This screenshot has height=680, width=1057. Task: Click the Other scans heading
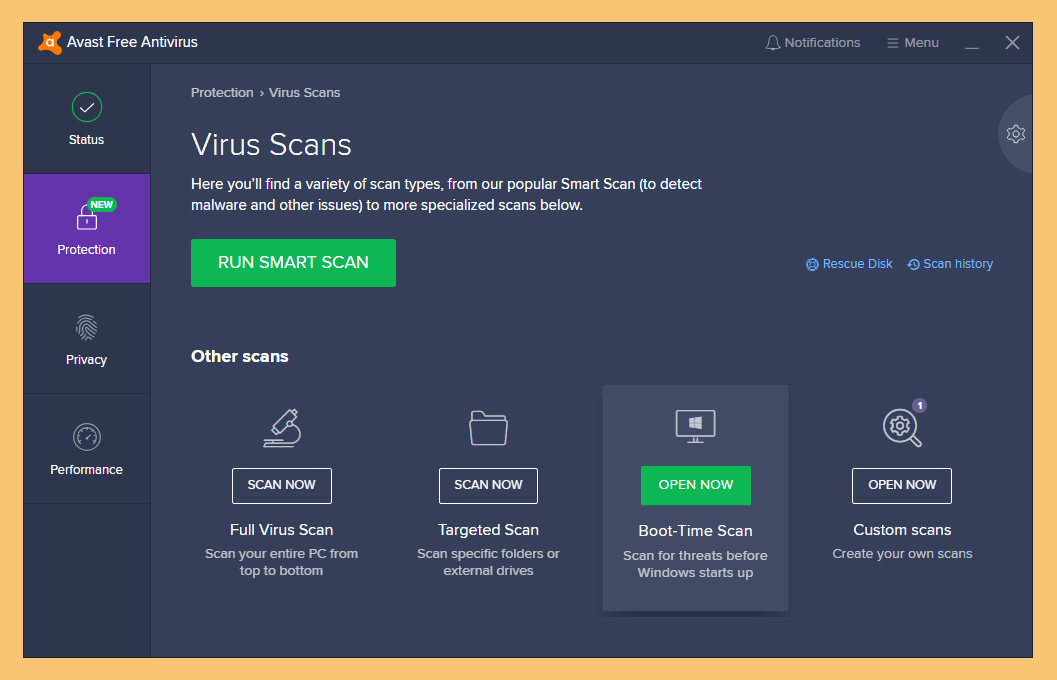click(239, 357)
